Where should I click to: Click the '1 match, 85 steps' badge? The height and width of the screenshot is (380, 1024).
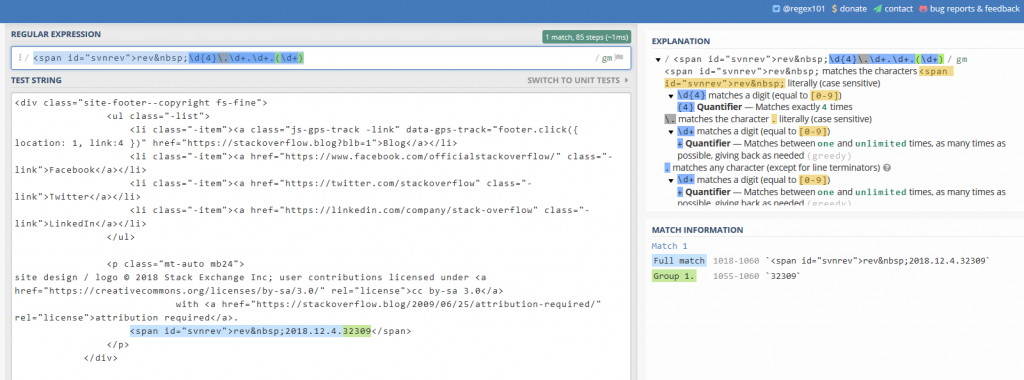[x=586, y=37]
